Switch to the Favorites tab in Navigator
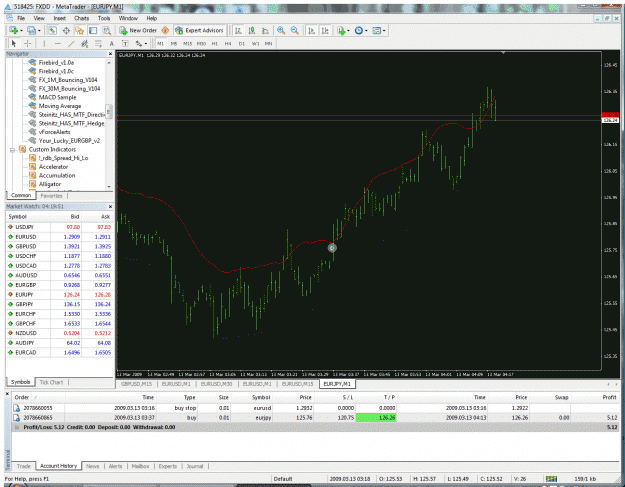This screenshot has height=487, width=625. pyautogui.click(x=51, y=196)
